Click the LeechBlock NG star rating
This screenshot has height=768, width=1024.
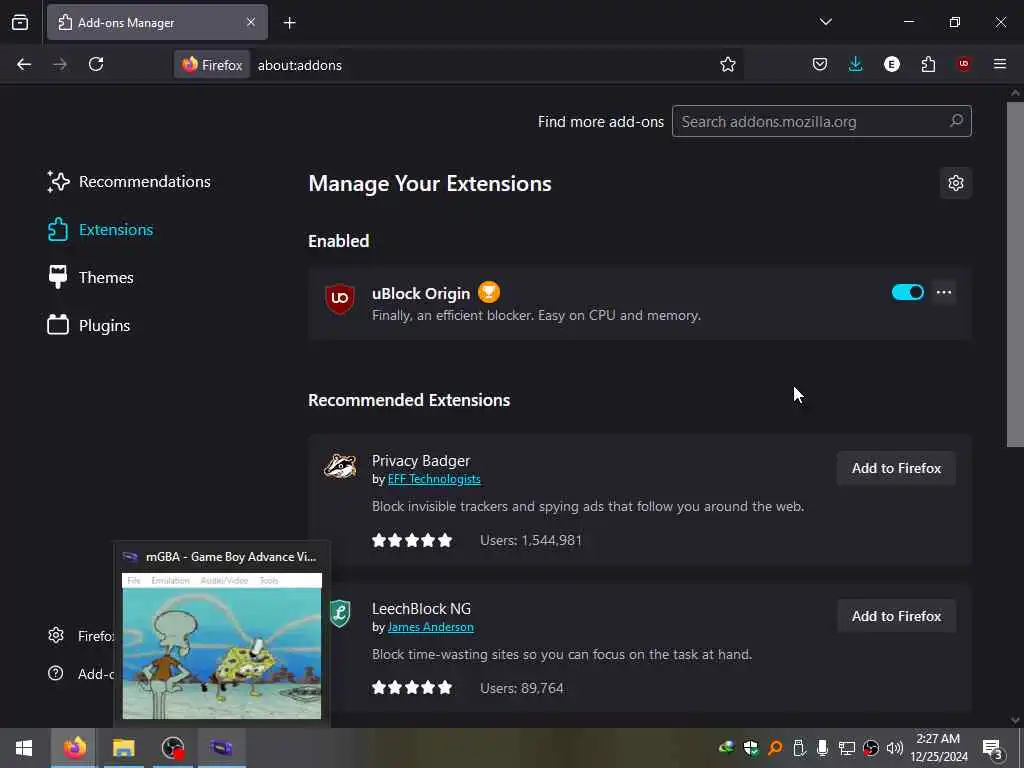(x=412, y=687)
